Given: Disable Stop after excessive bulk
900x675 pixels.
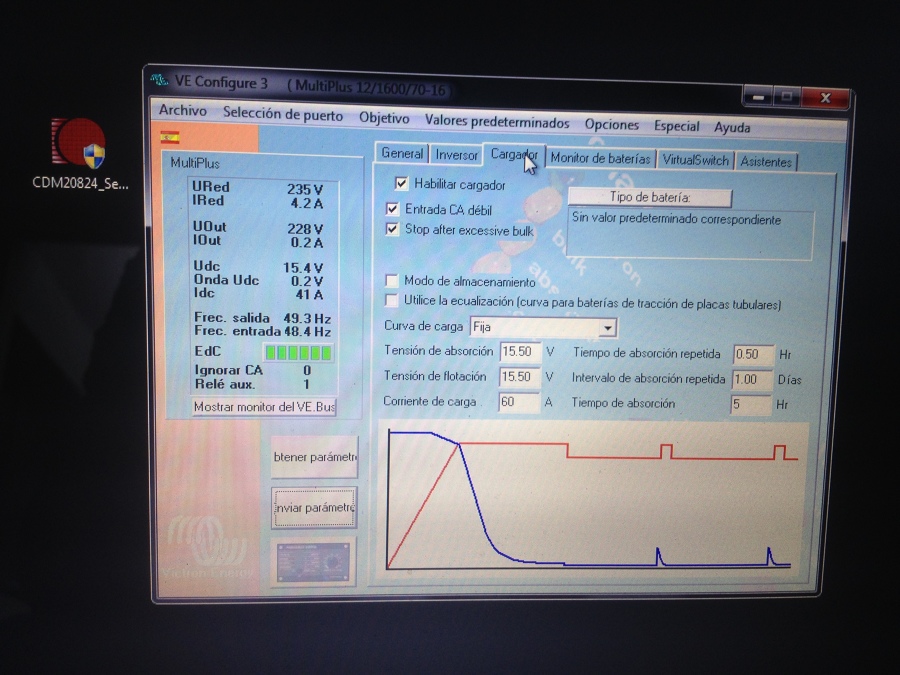Looking at the screenshot, I should pos(393,230).
